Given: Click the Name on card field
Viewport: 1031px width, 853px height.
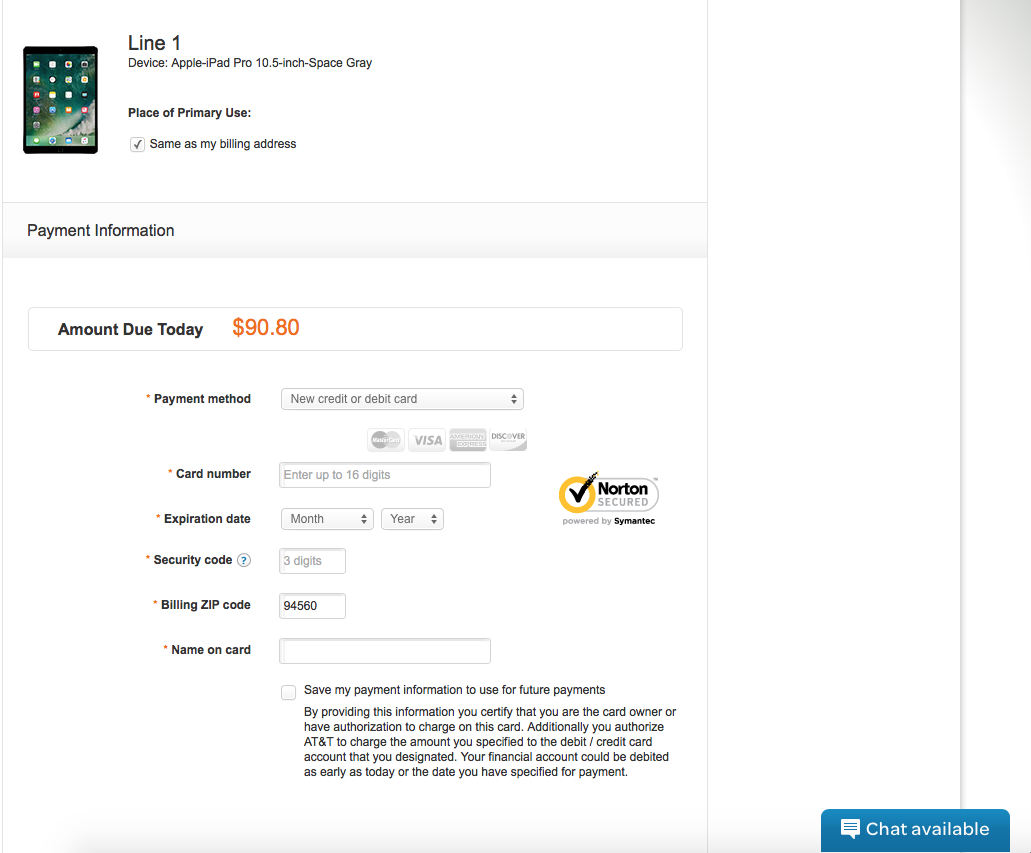Looking at the screenshot, I should pyautogui.click(x=385, y=650).
